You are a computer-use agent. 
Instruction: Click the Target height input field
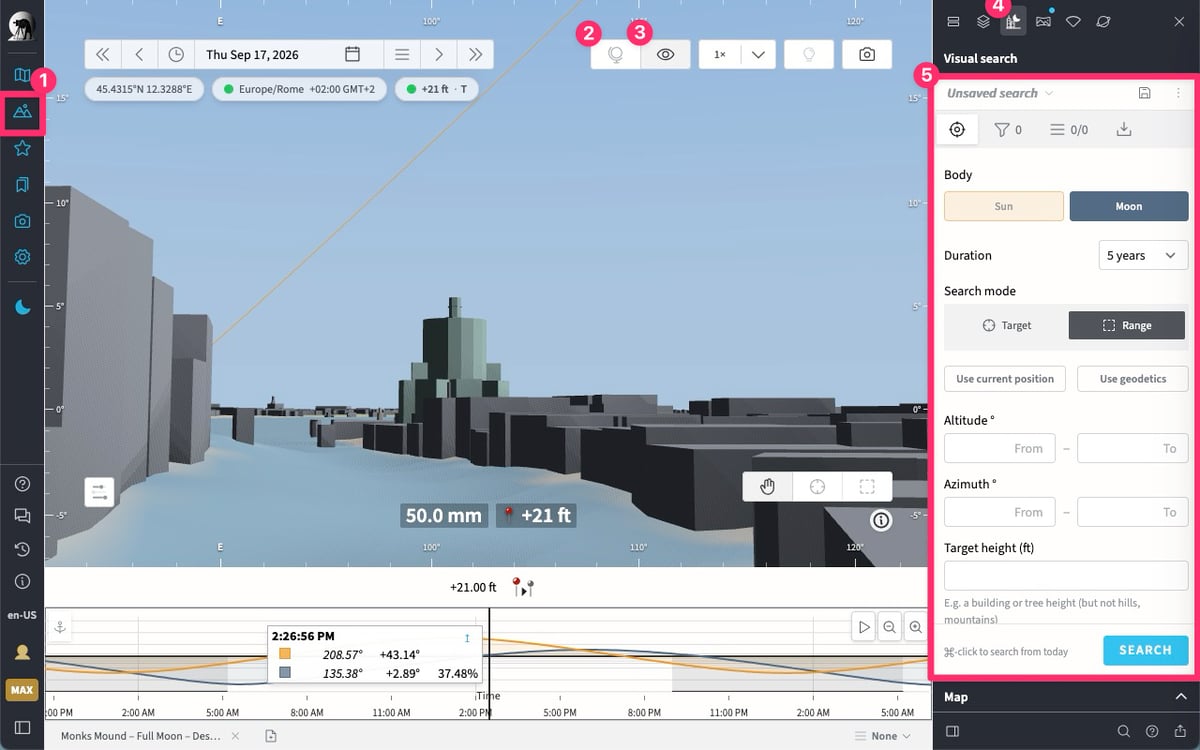point(1066,575)
